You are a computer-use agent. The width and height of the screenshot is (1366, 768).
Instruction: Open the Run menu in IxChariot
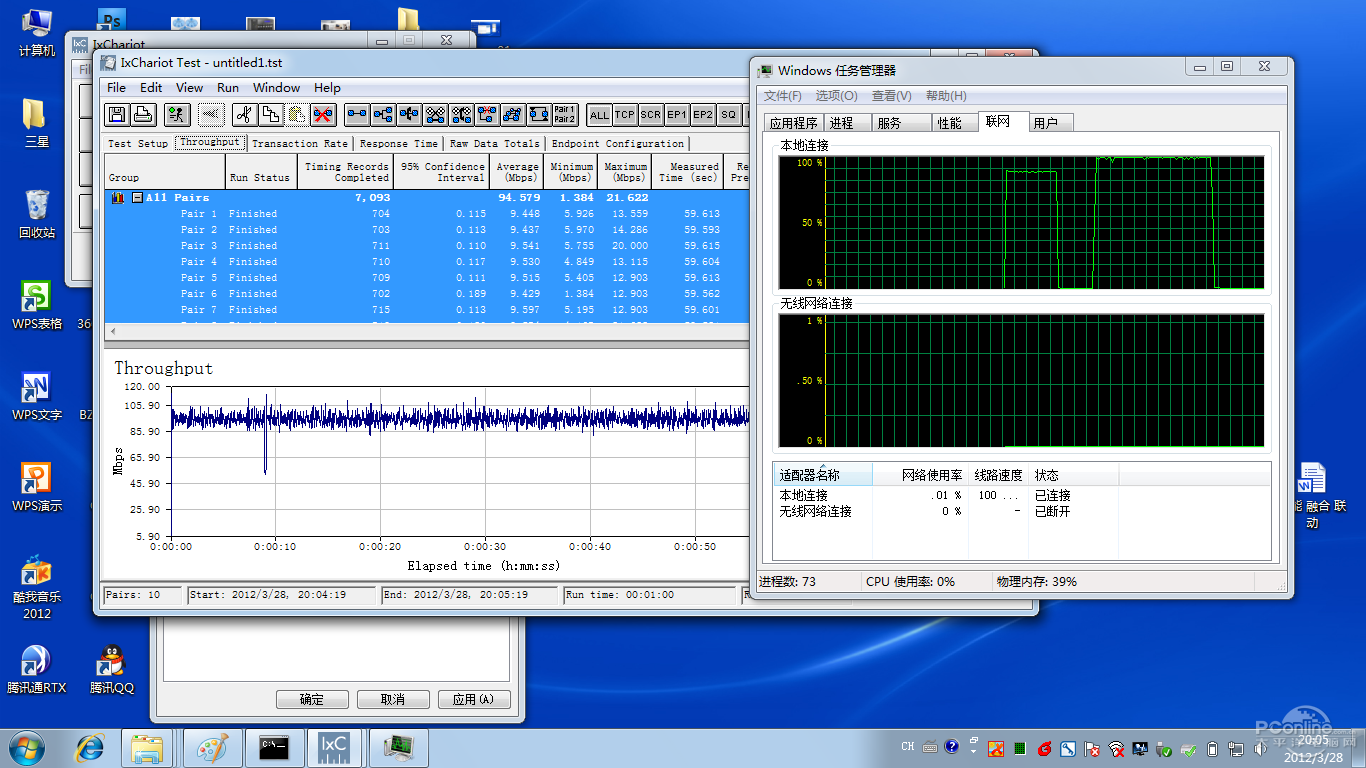coord(228,87)
